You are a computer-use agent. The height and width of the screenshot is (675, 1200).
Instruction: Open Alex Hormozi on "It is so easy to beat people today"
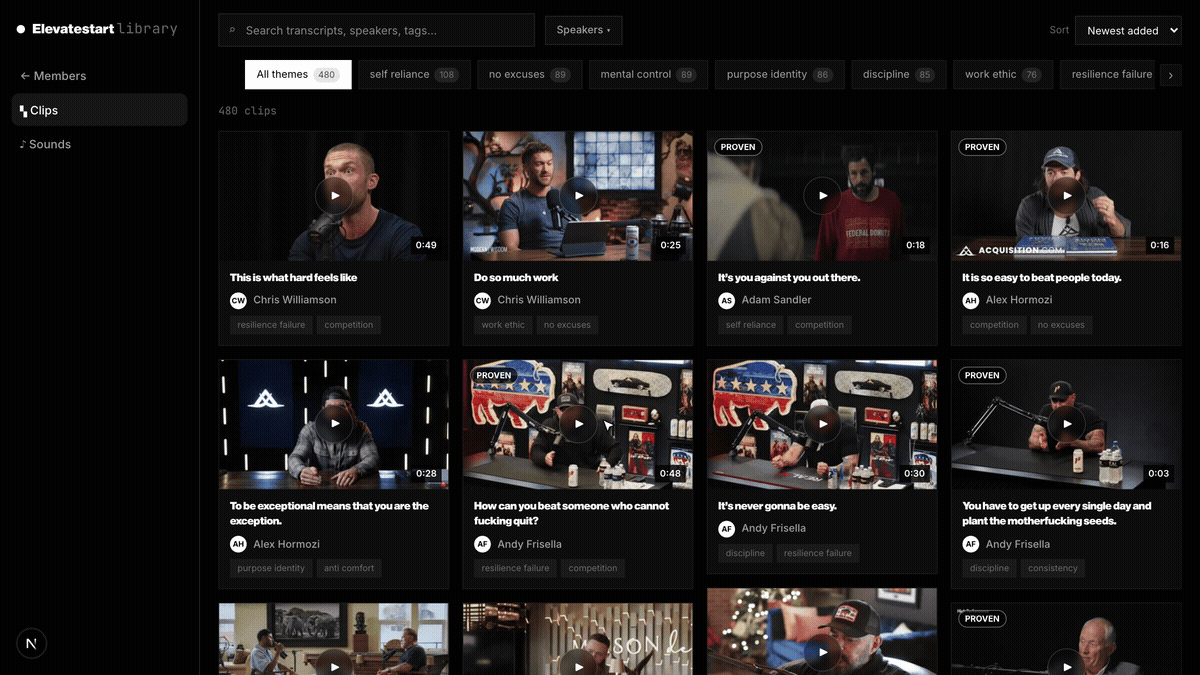point(1019,300)
